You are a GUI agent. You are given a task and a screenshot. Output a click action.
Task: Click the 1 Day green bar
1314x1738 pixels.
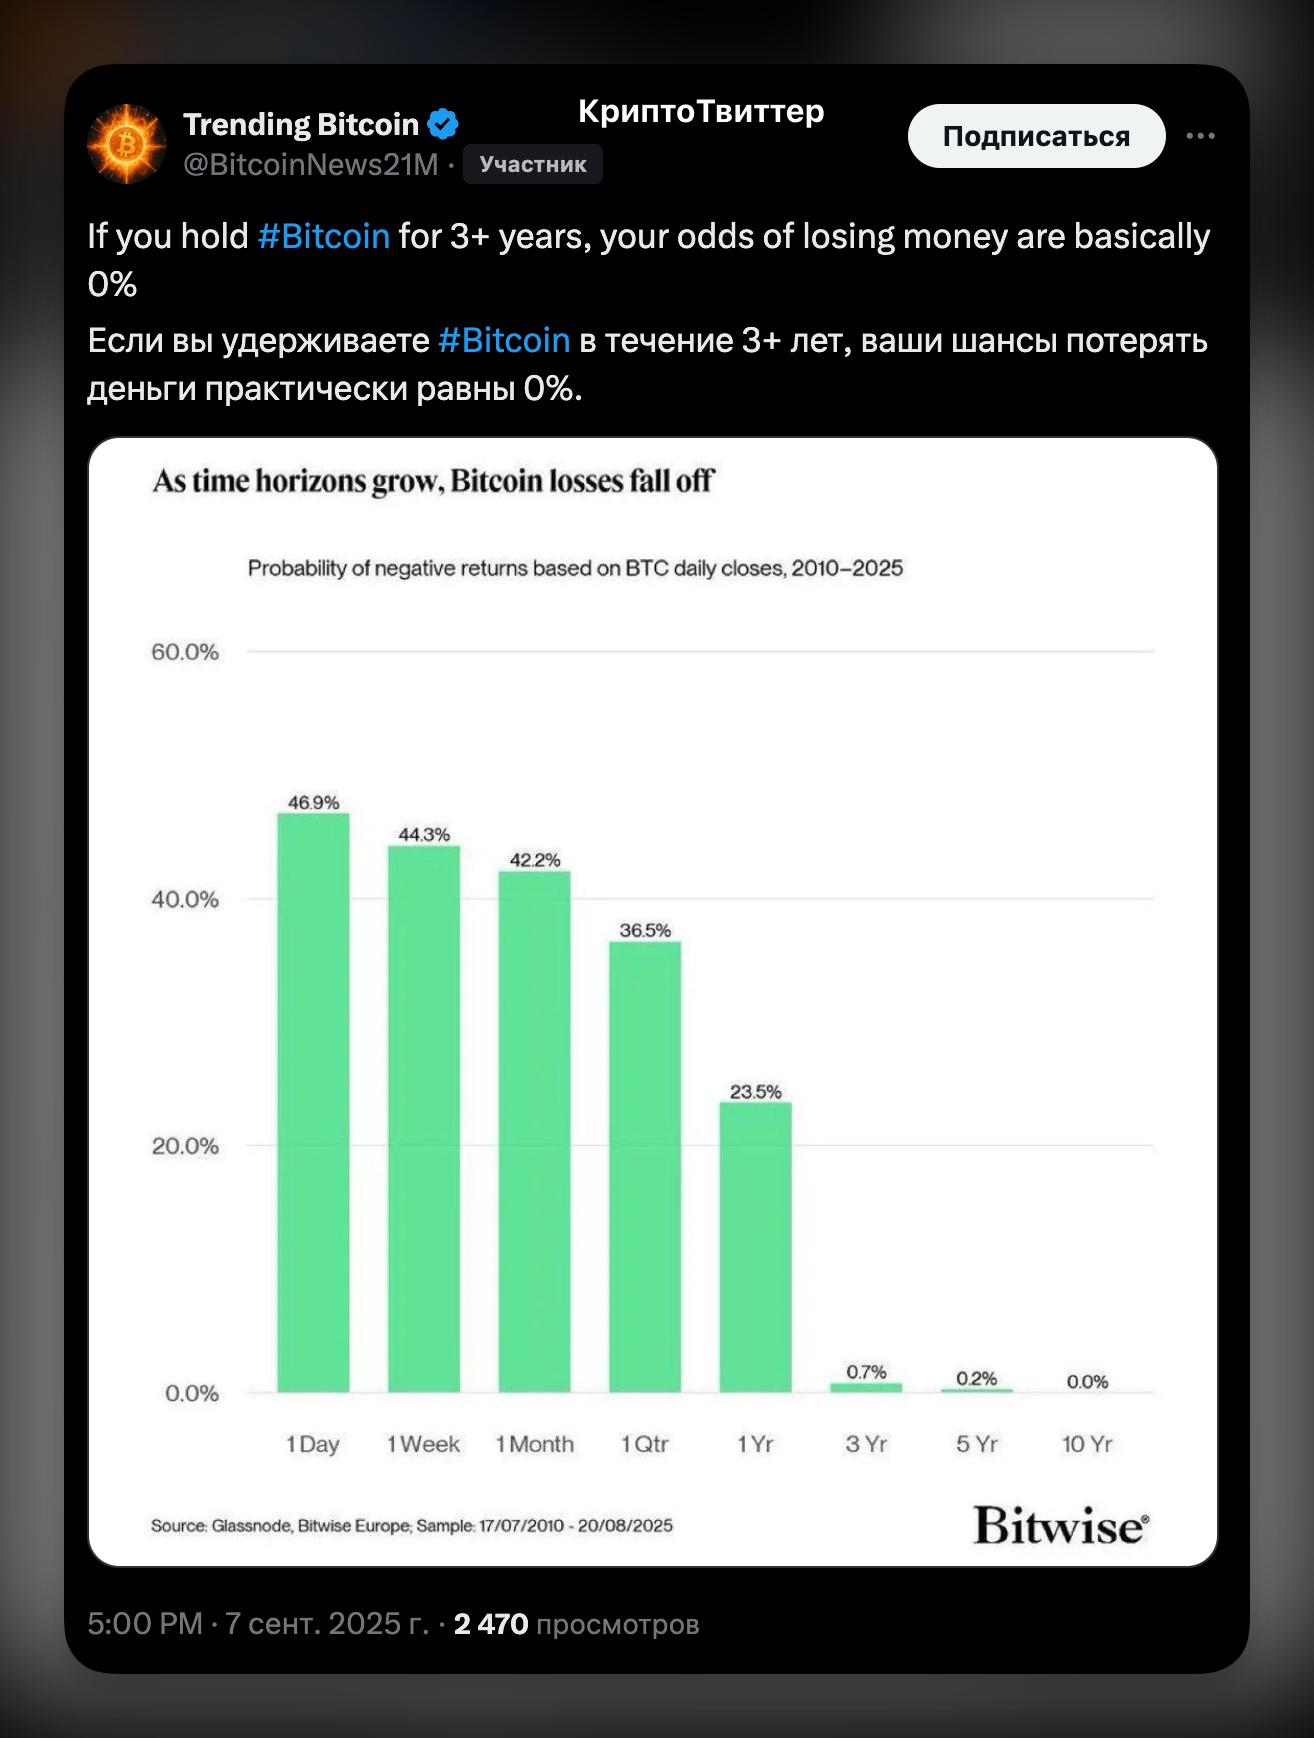pyautogui.click(x=313, y=1102)
